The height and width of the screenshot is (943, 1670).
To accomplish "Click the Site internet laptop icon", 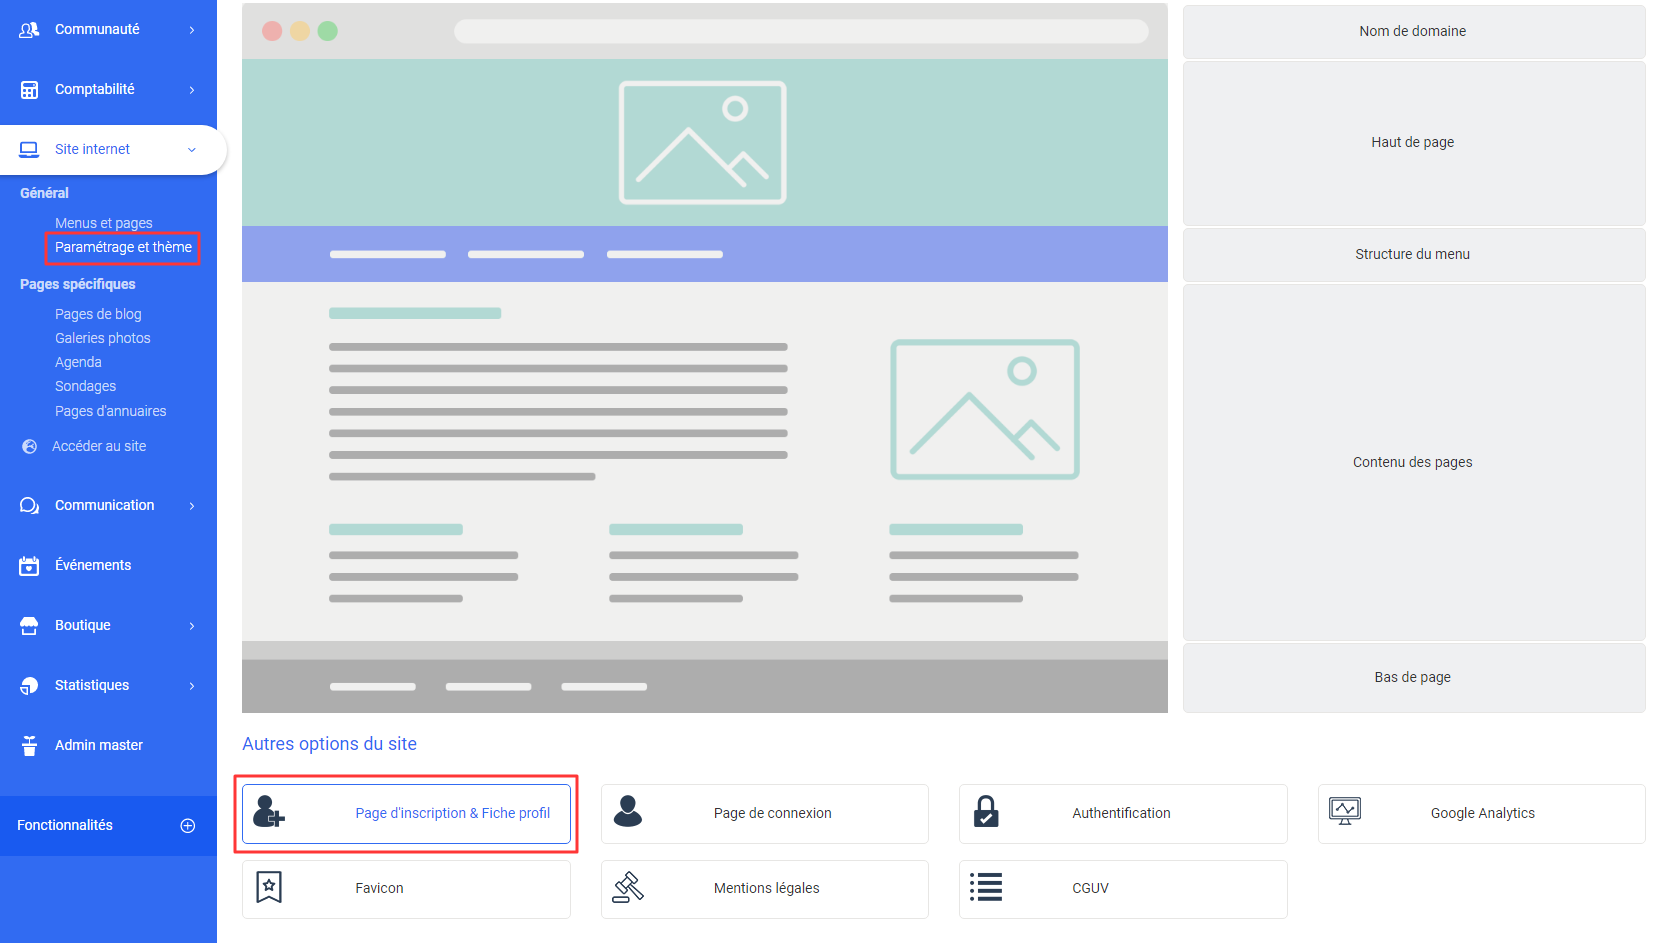I will pos(29,150).
